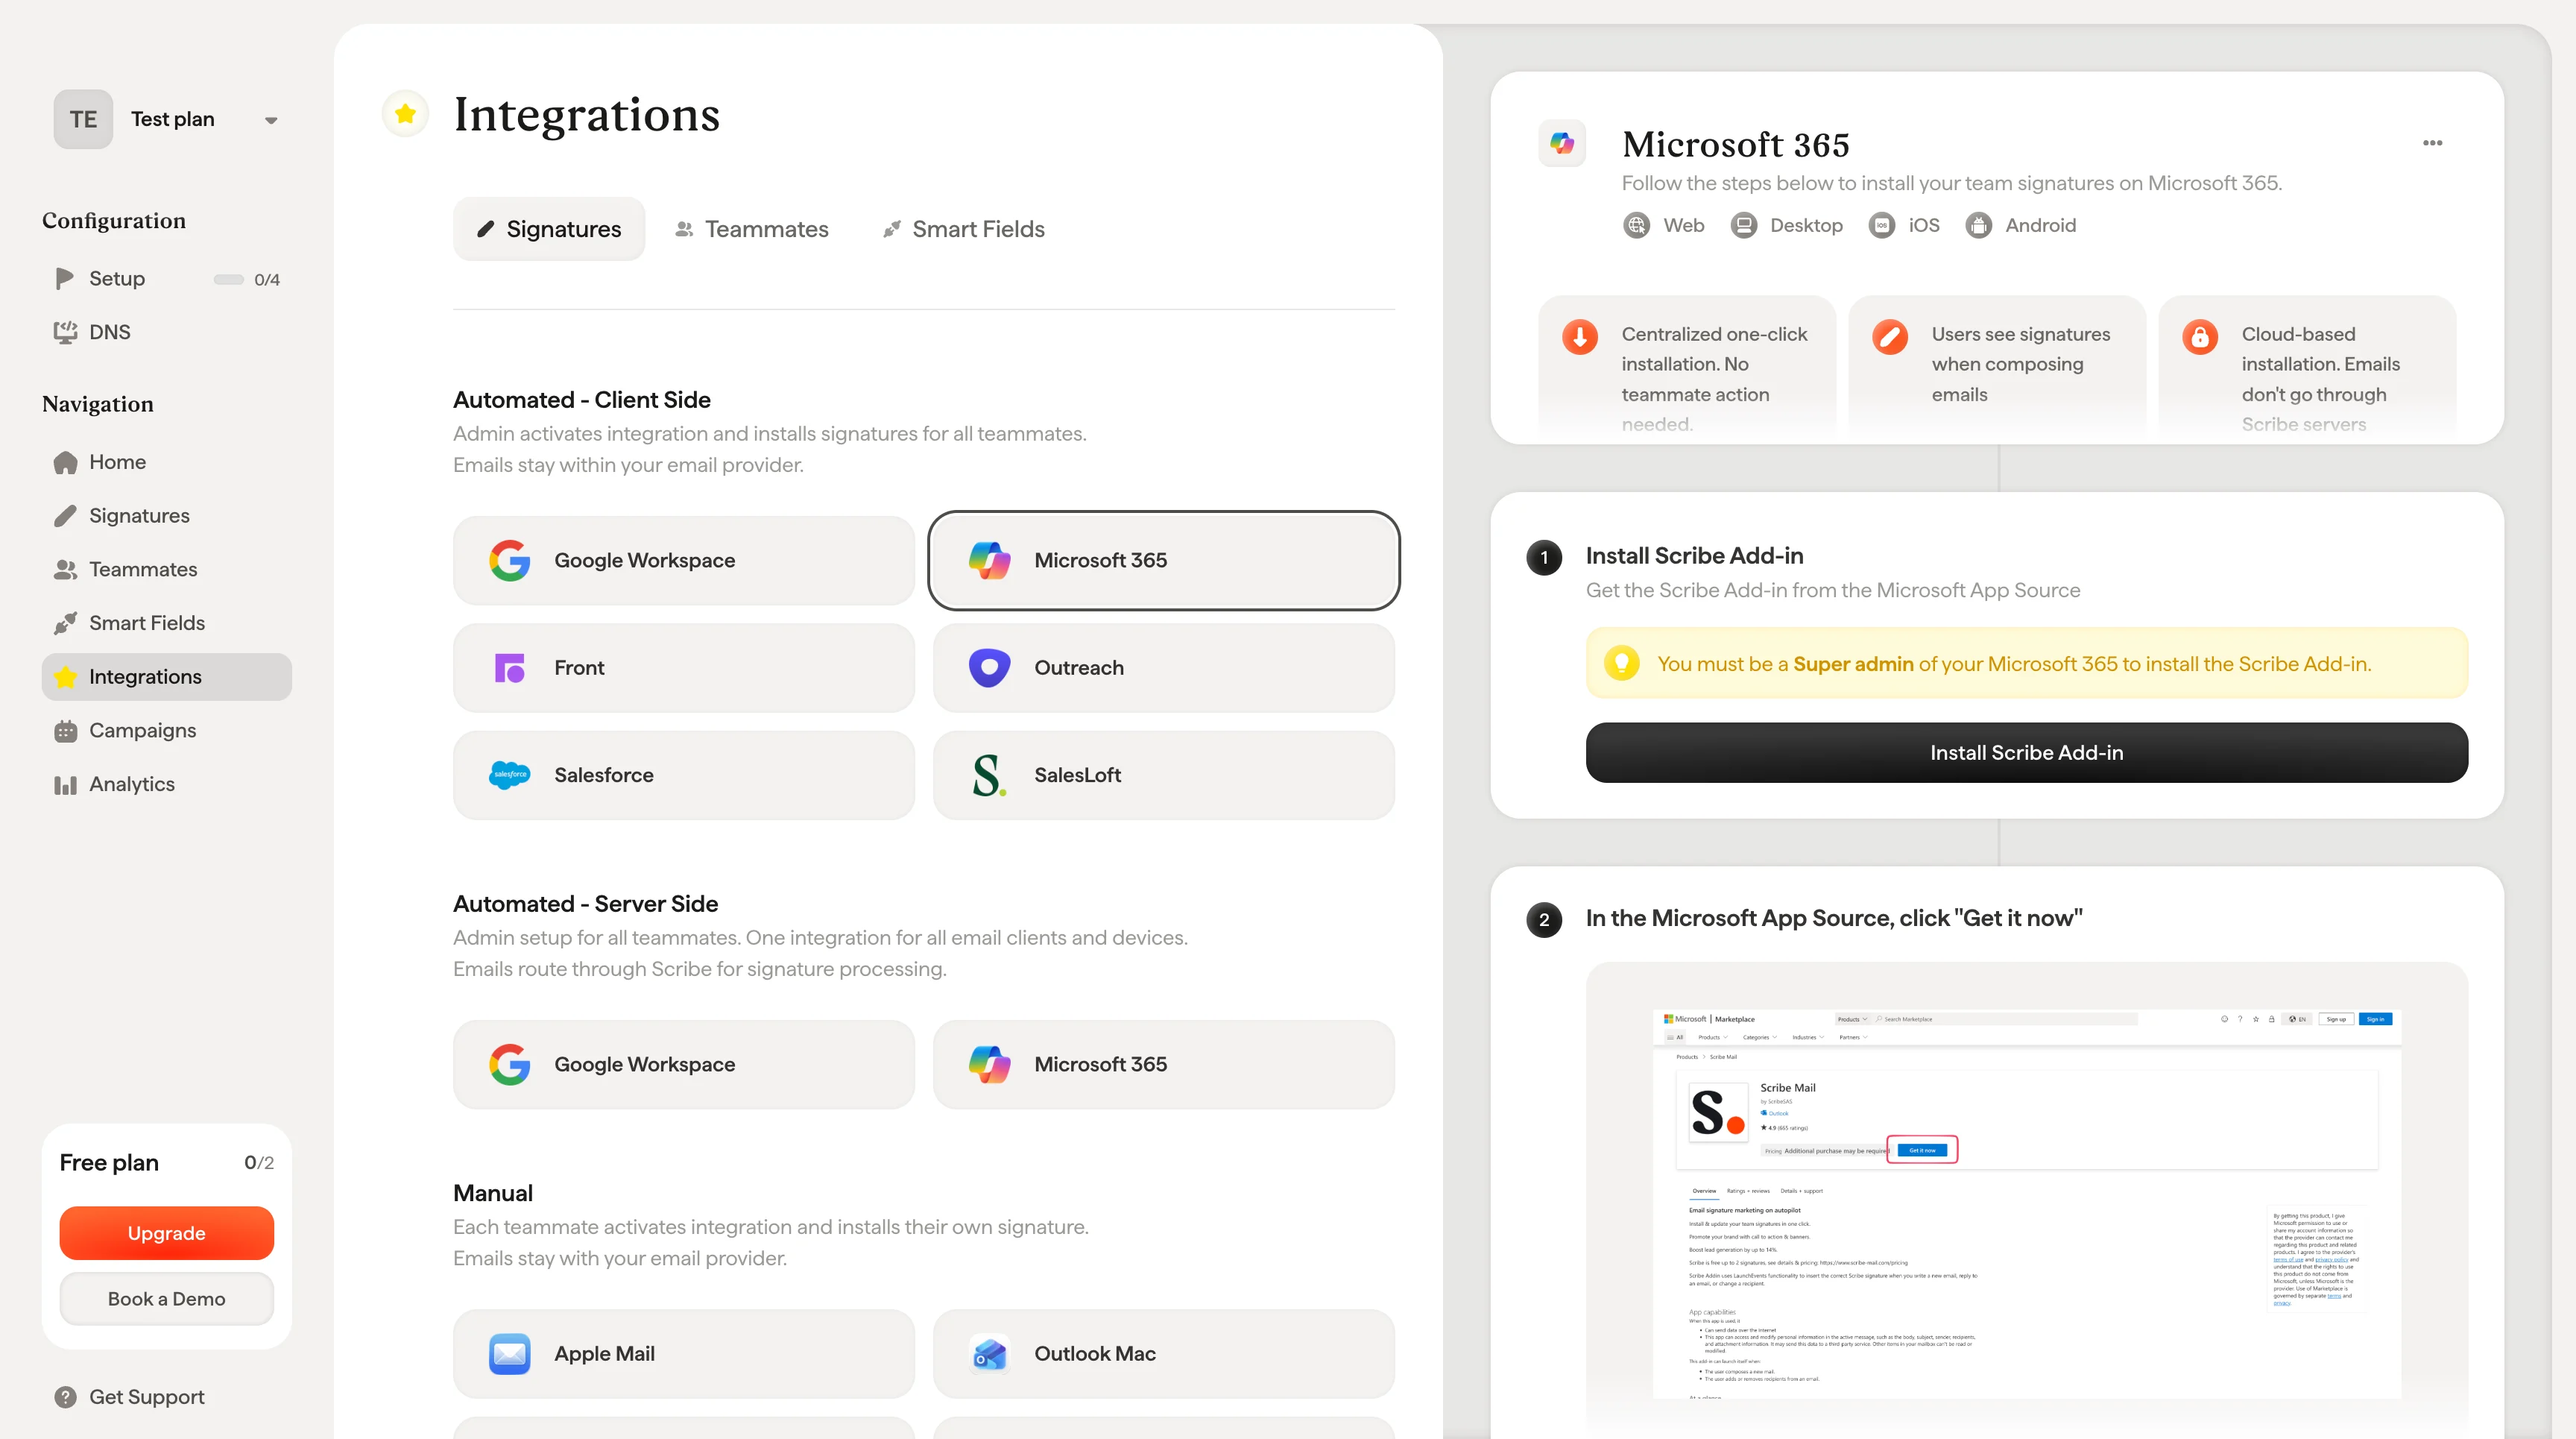
Task: Click the Setup flag icon
Action: [x=65, y=279]
